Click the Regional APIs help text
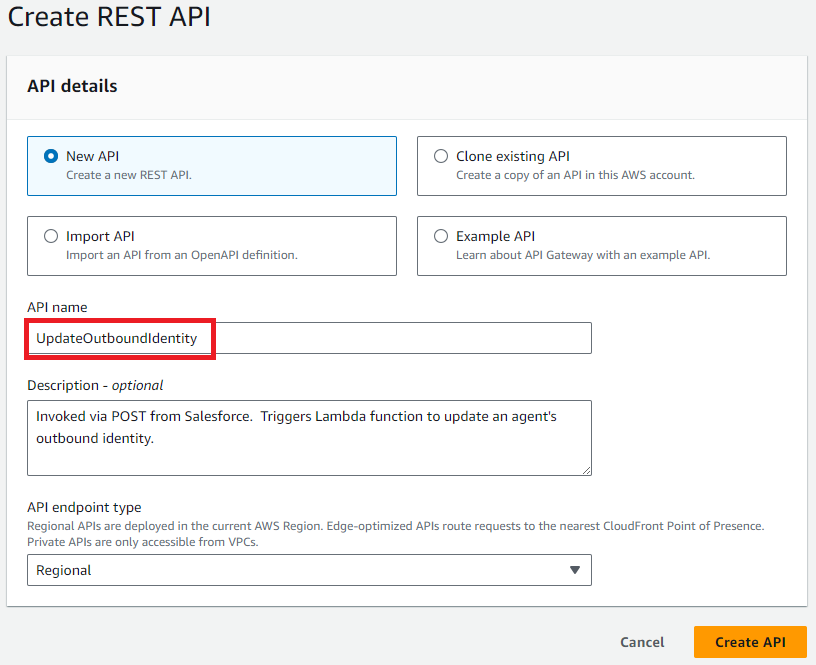 tap(396, 534)
